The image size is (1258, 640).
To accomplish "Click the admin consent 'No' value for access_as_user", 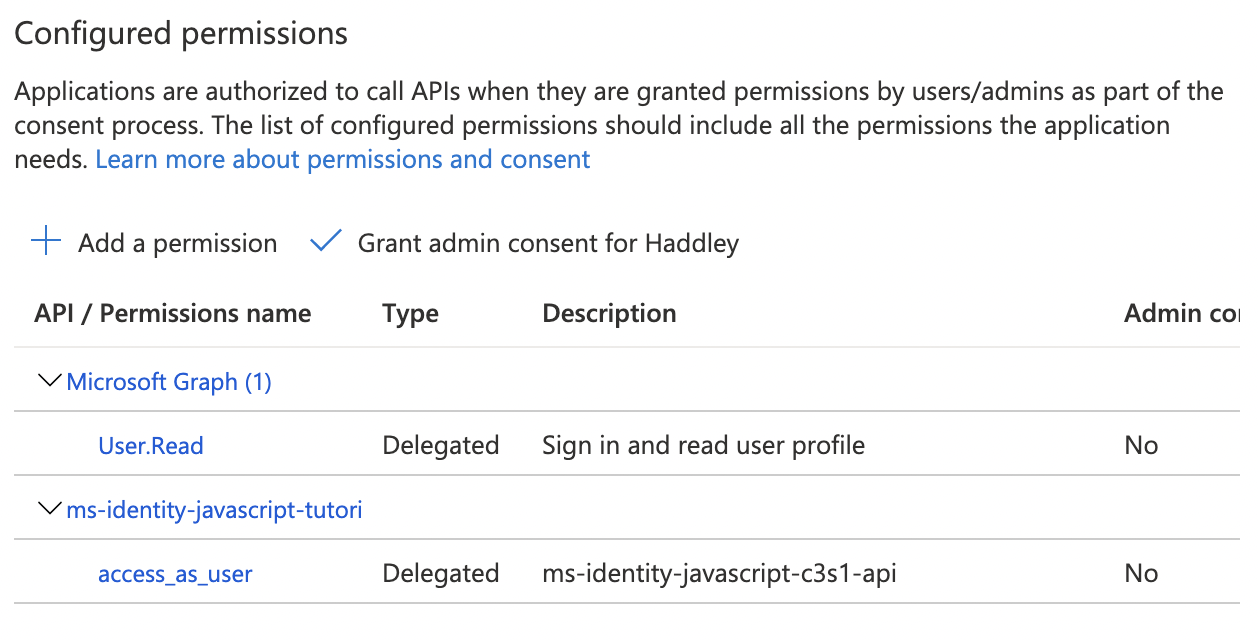I will click(1141, 574).
